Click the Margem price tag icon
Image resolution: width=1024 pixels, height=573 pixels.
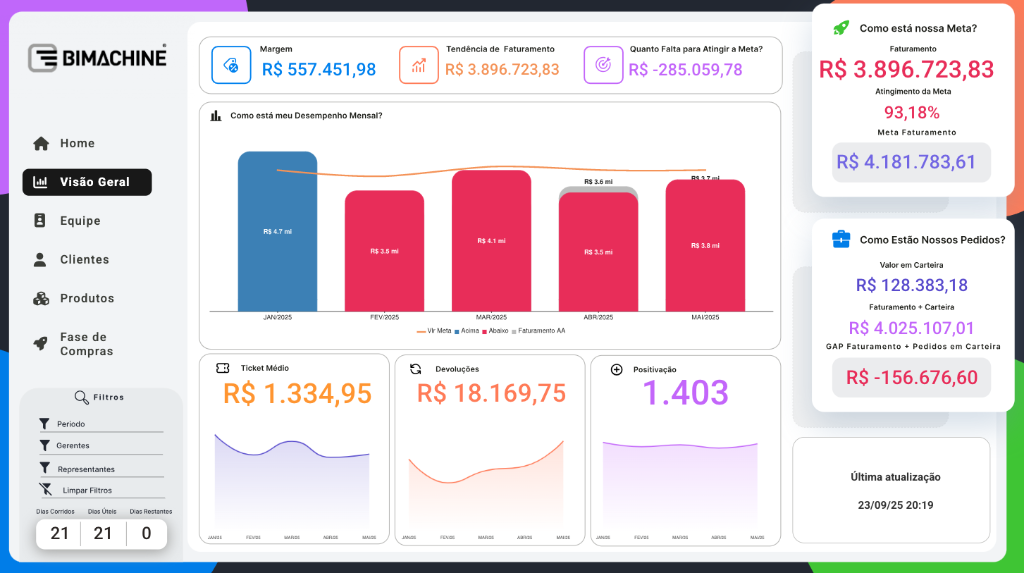[x=231, y=65]
